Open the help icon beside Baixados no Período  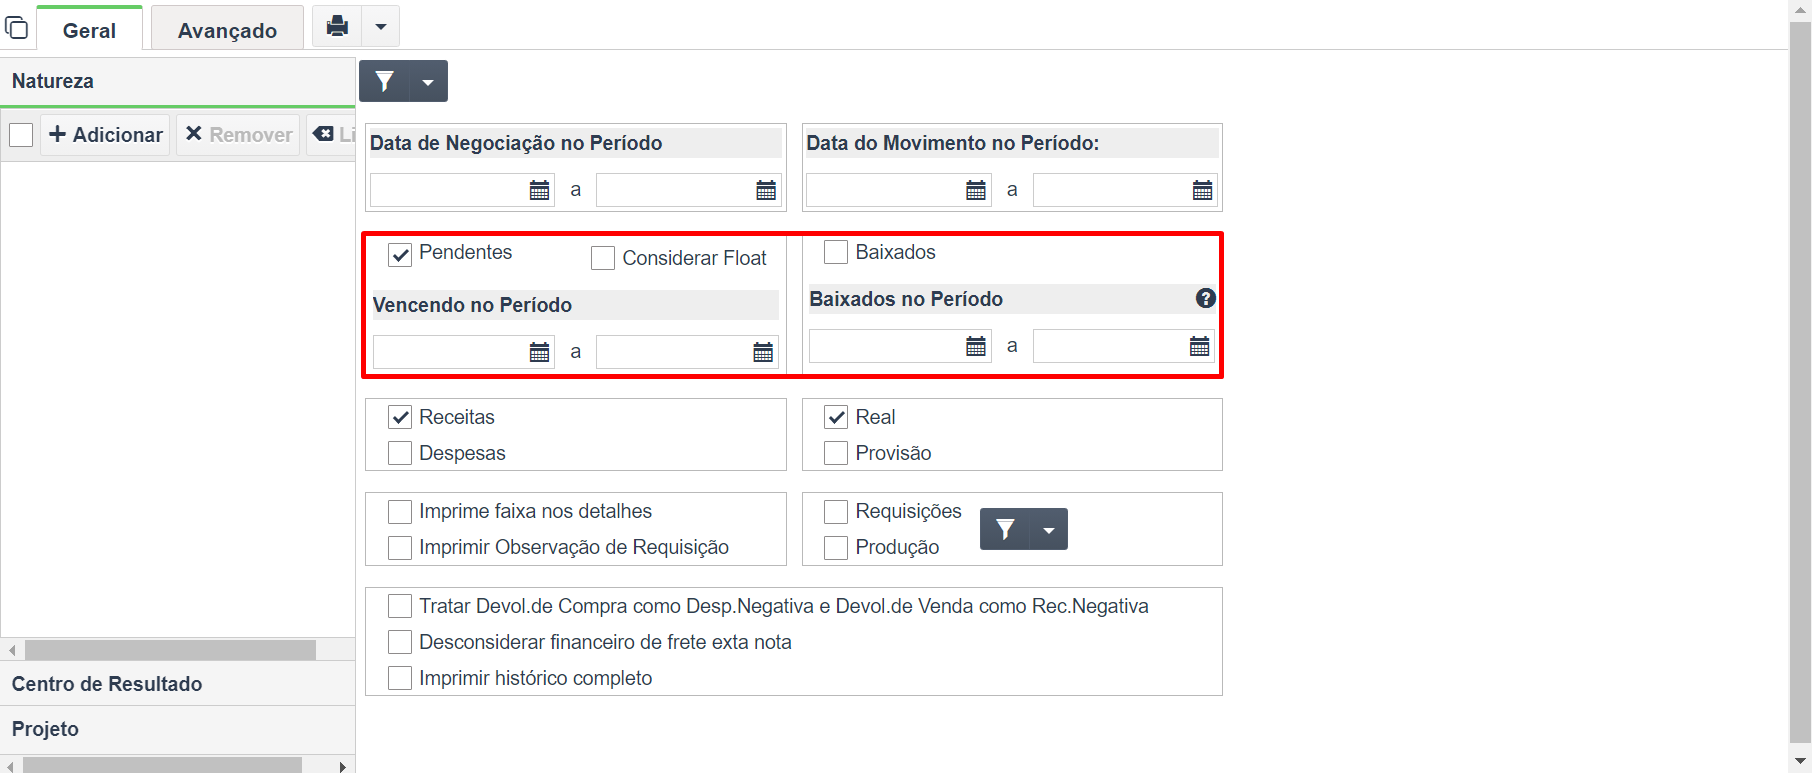tap(1206, 298)
